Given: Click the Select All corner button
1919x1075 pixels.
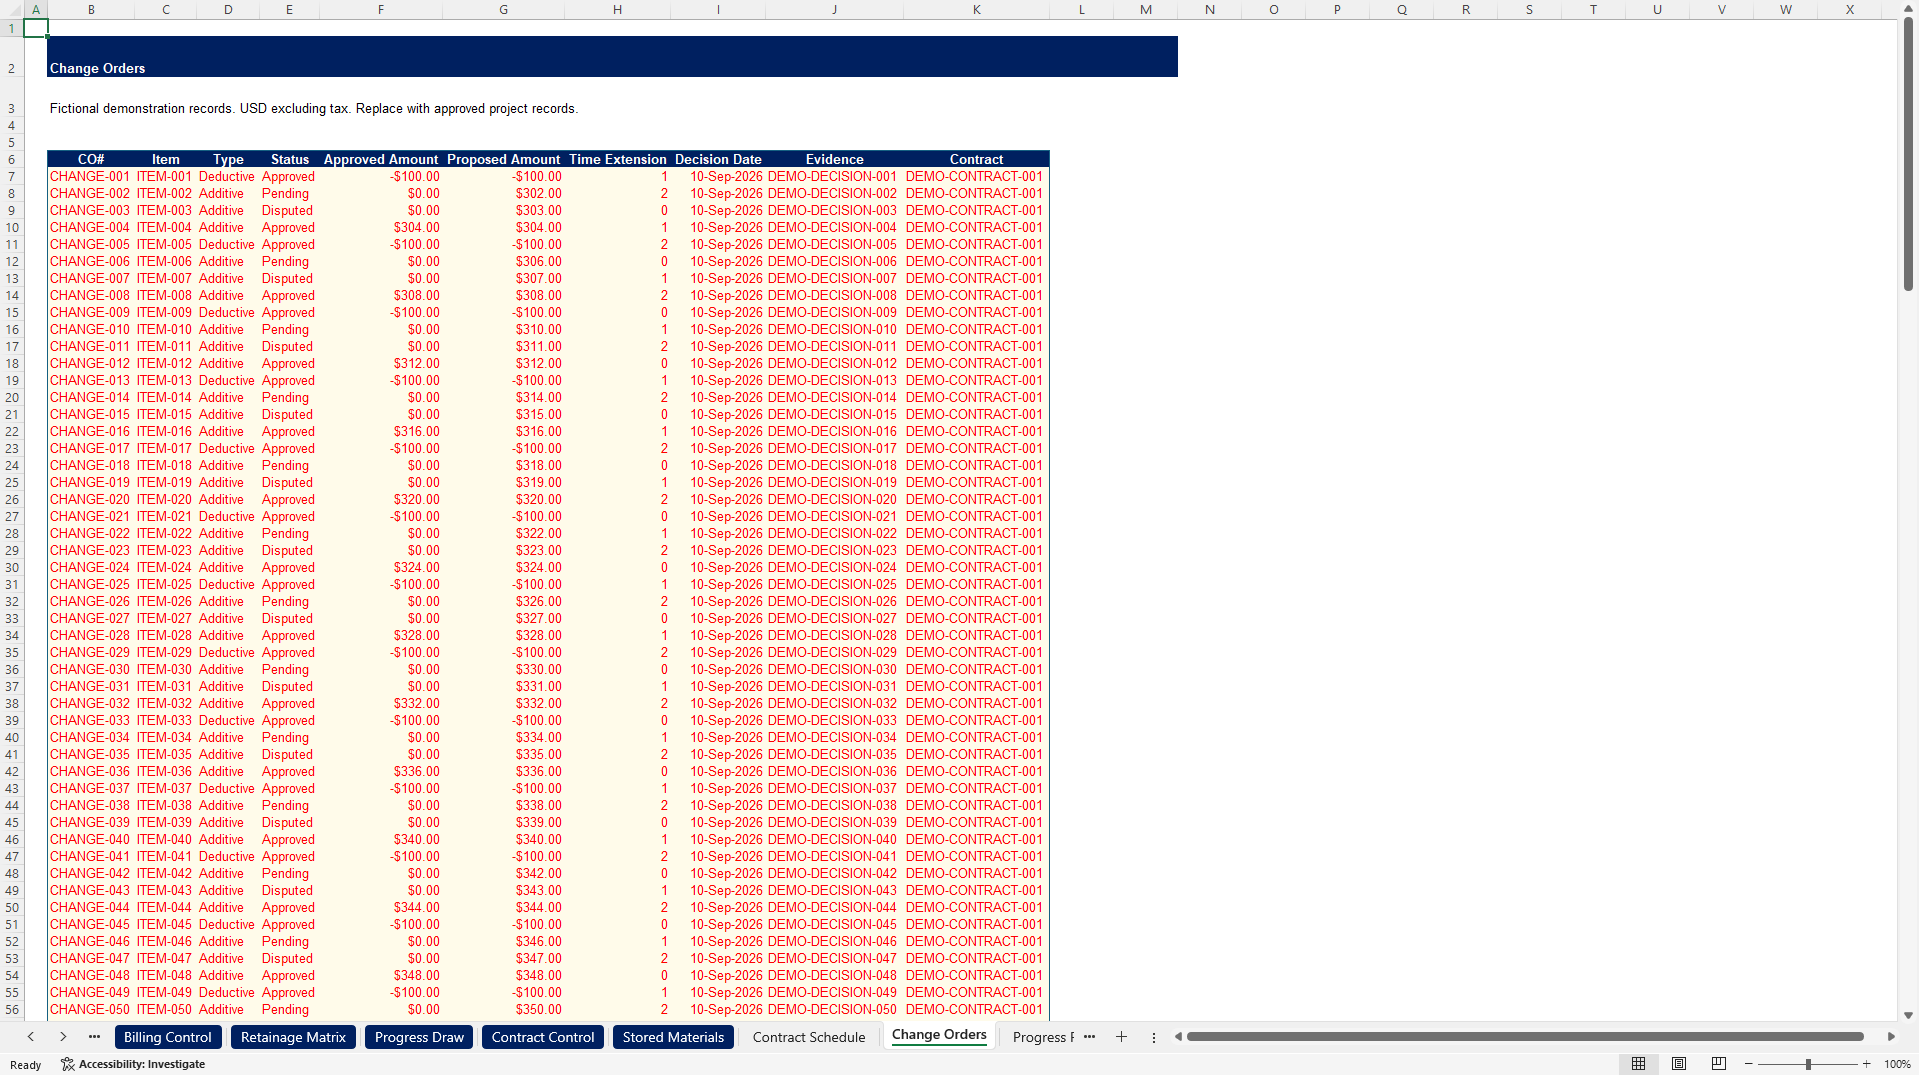Looking at the screenshot, I should coord(12,9).
